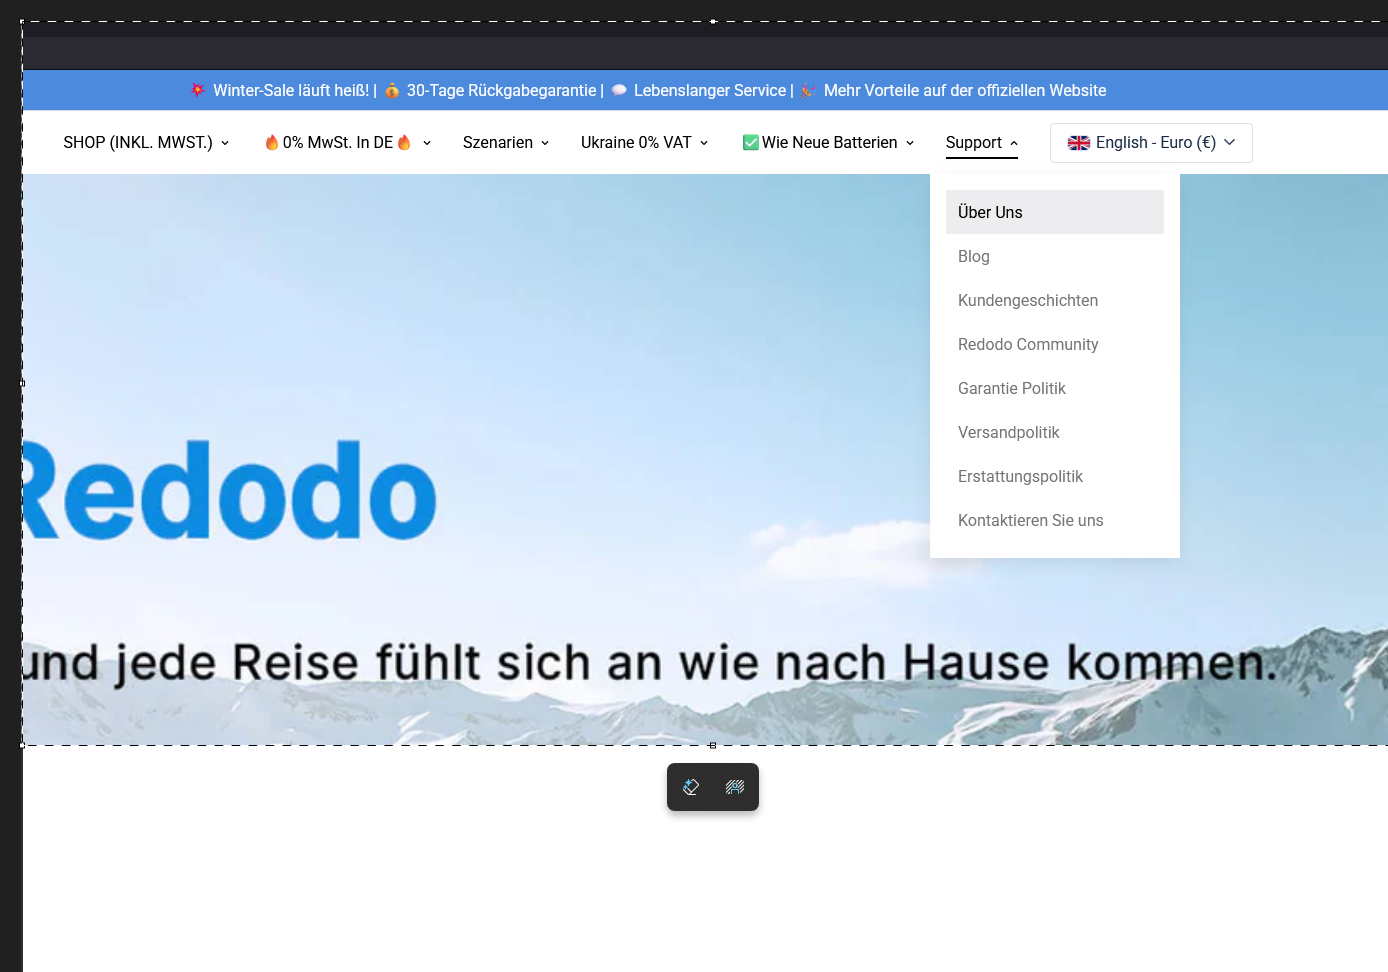1388x972 pixels.
Task: Click Mehr Vorteile auf der offiziellen Website
Action: [x=965, y=90]
